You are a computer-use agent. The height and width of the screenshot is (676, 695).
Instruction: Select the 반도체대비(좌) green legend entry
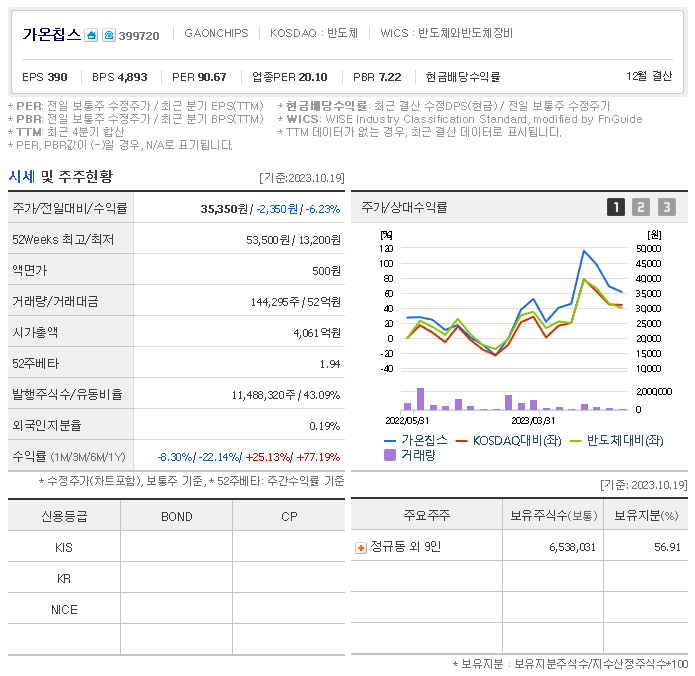coord(617,441)
